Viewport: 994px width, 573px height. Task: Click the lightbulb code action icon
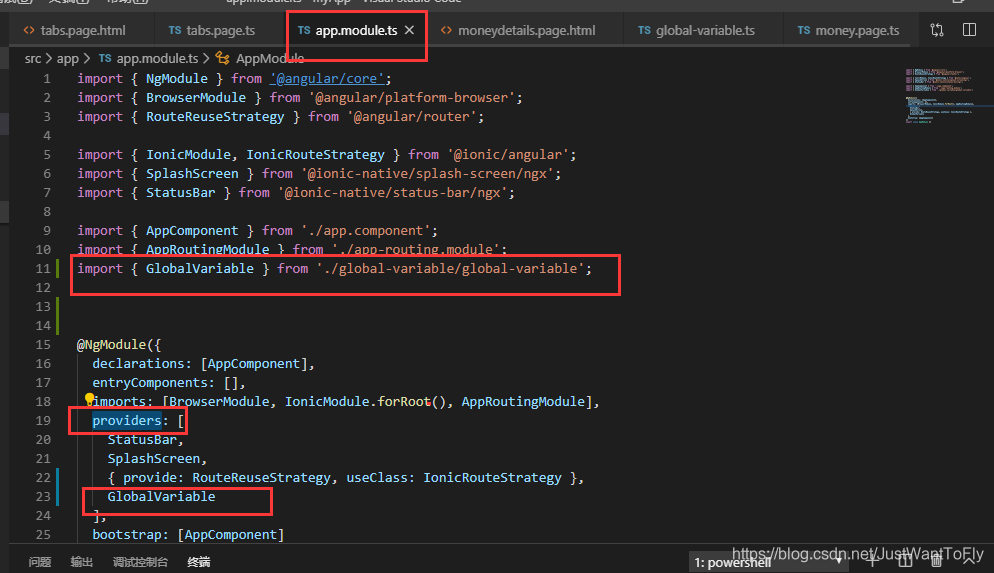tap(89, 399)
